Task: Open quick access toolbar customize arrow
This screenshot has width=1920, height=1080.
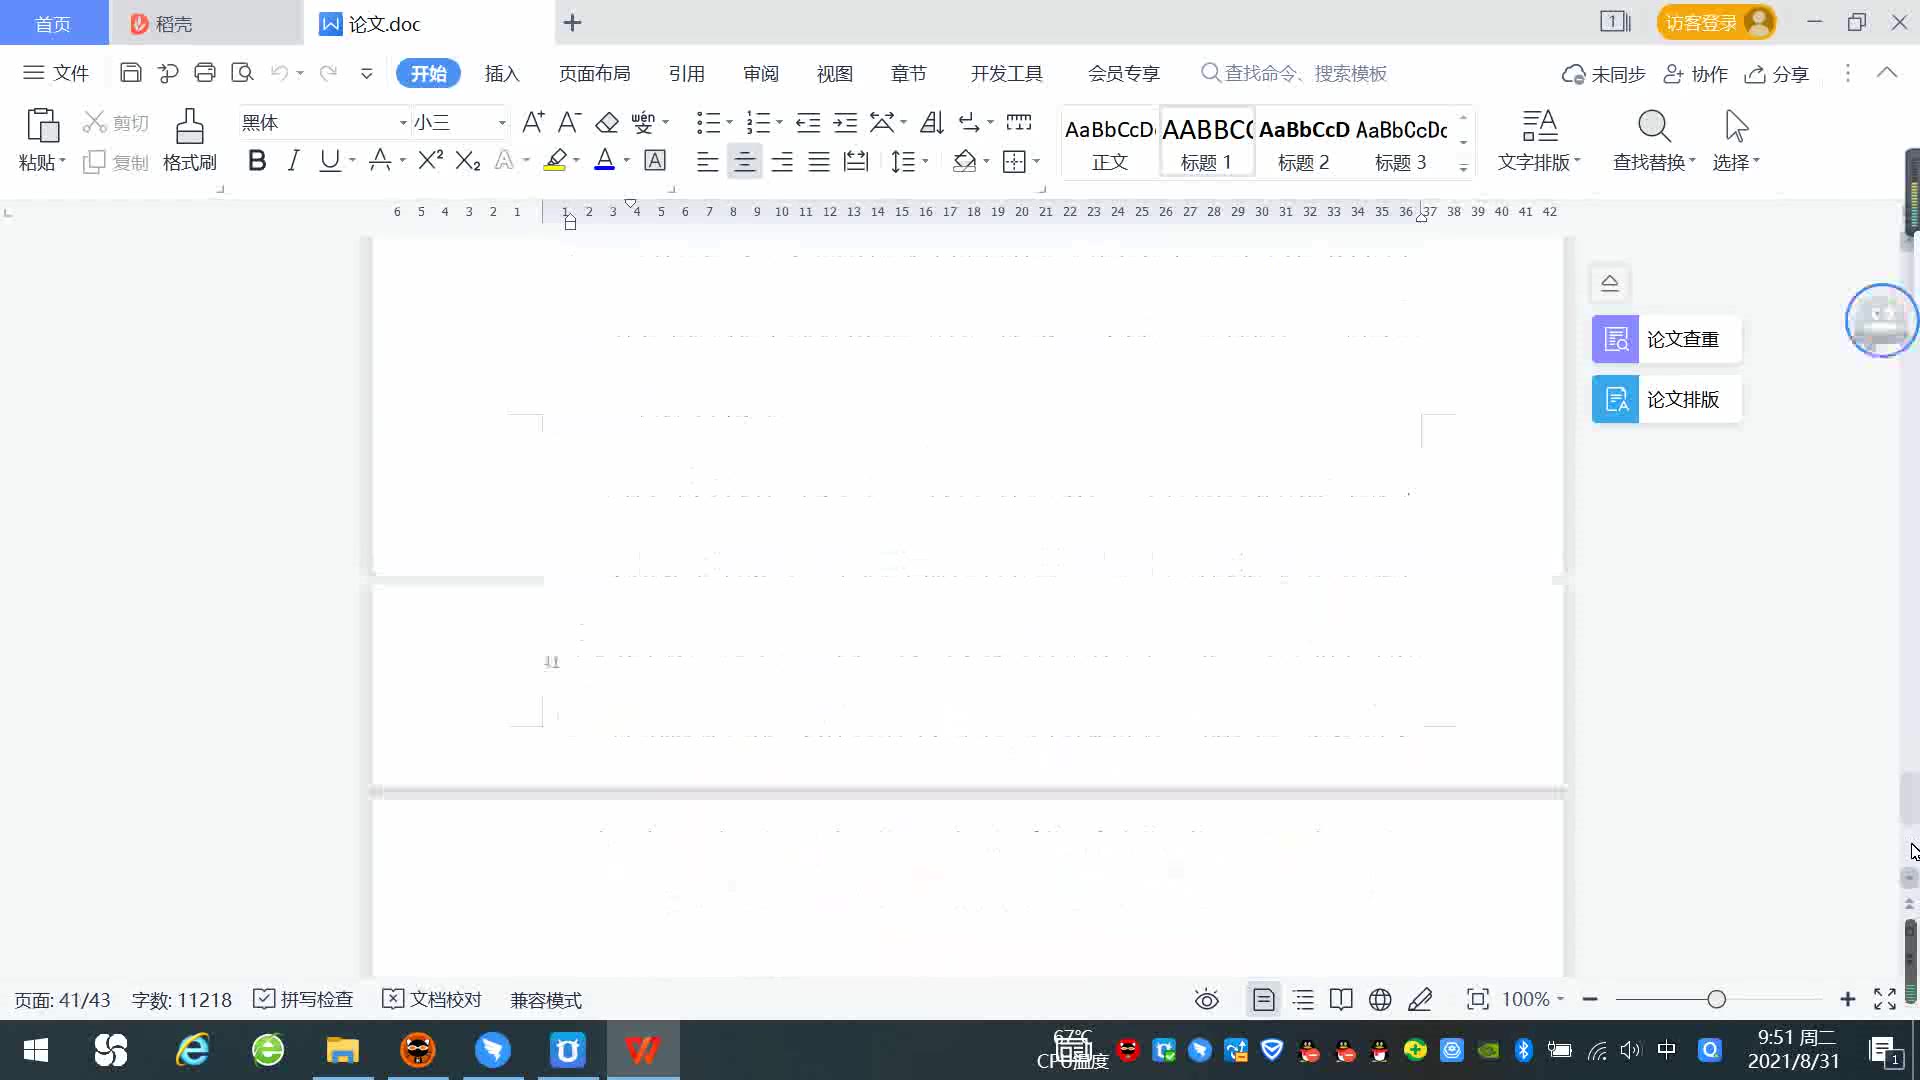Action: [x=367, y=73]
